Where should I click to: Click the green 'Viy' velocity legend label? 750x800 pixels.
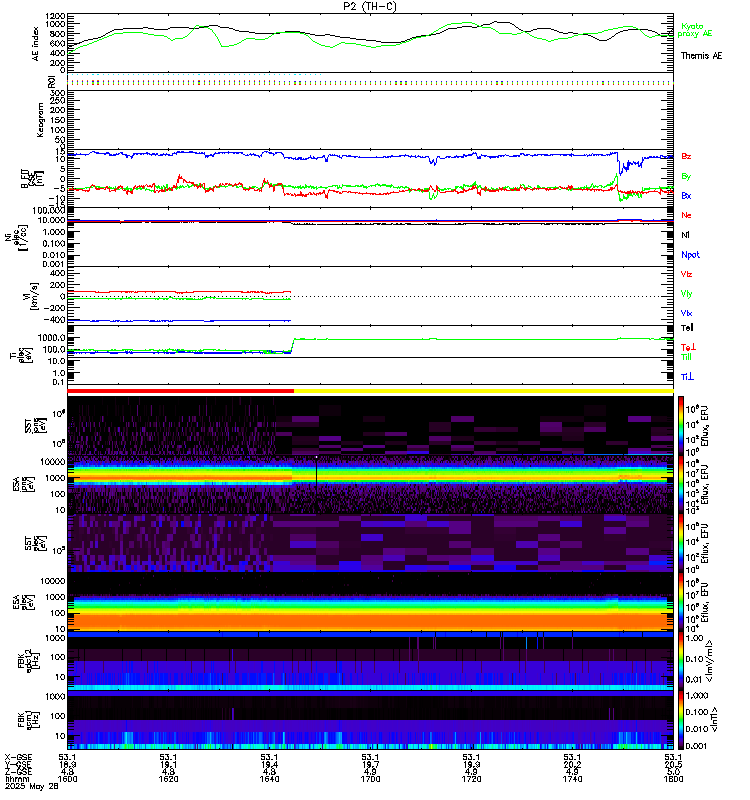point(686,294)
